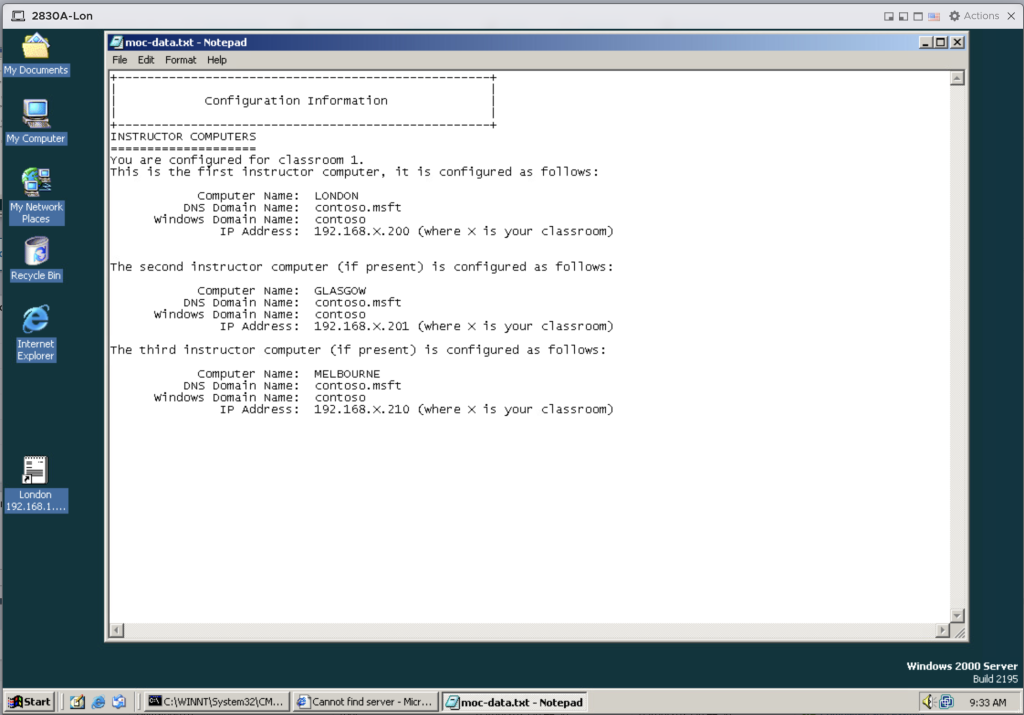
Task: Open the My Documents desktop icon
Action: pyautogui.click(x=35, y=54)
